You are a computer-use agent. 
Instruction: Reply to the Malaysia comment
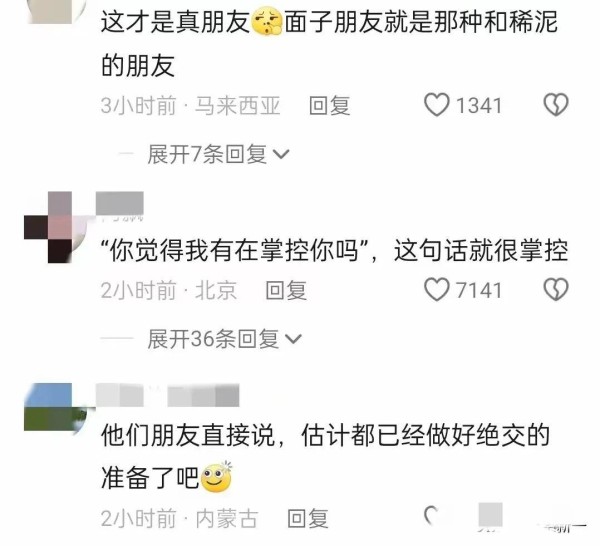click(329, 106)
